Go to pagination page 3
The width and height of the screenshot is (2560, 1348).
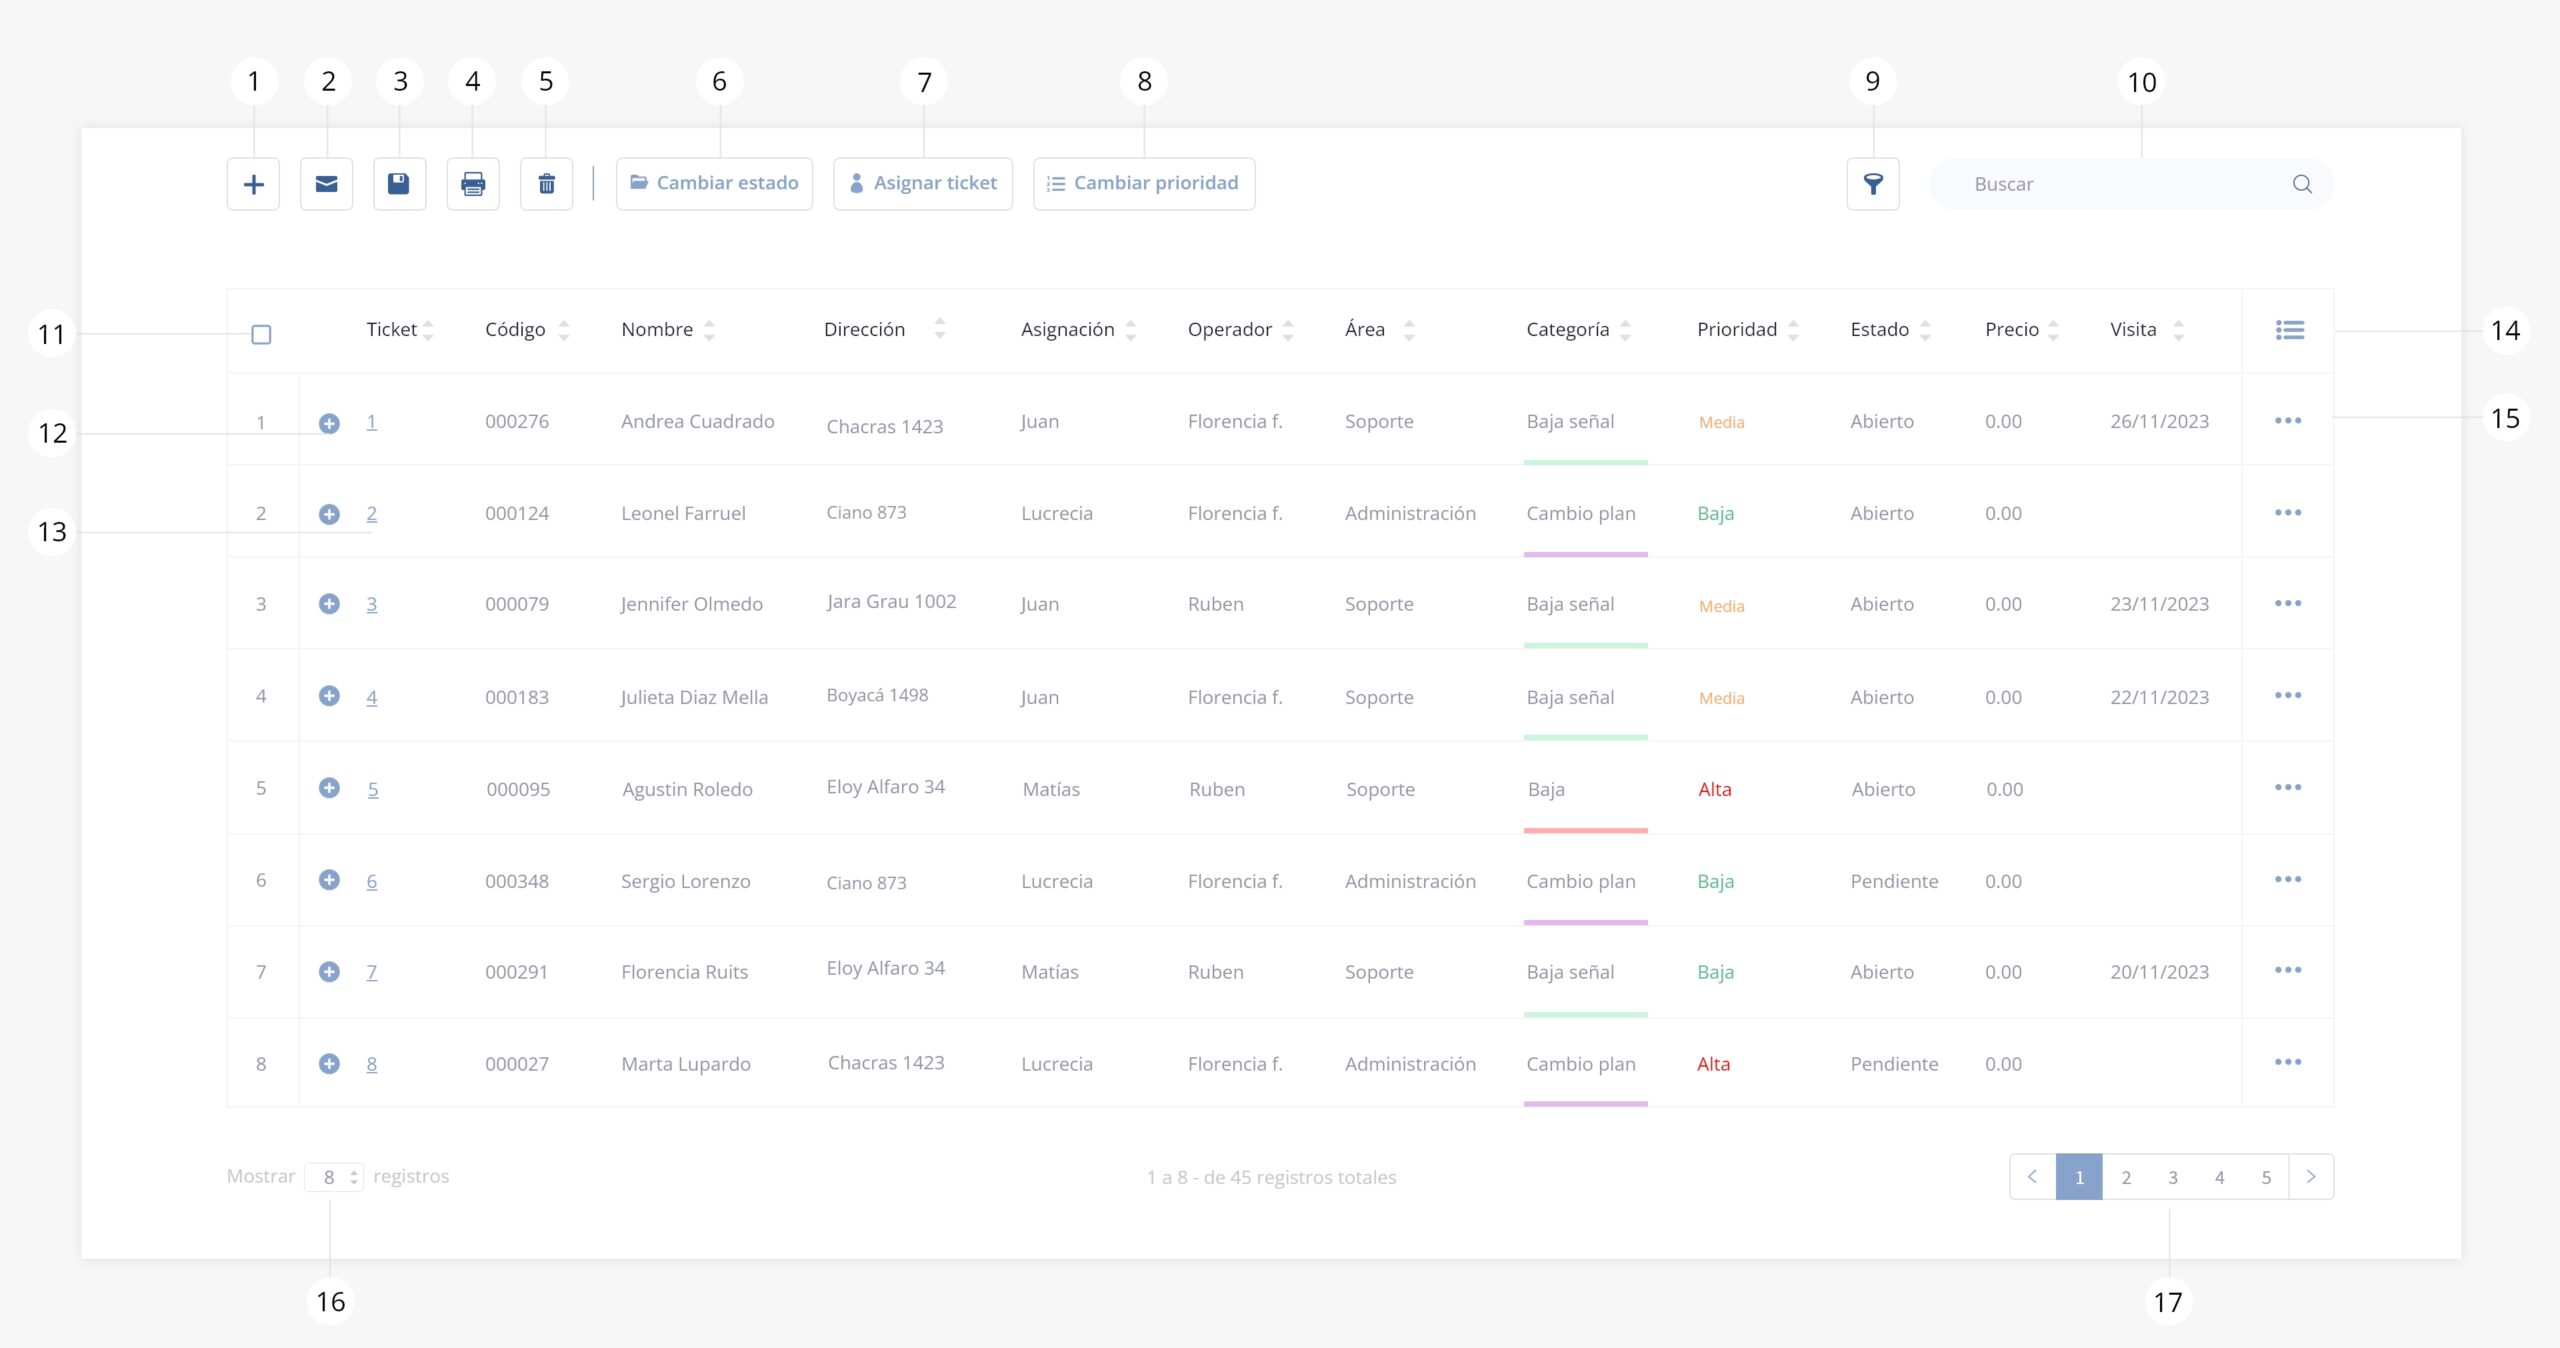click(2173, 1177)
